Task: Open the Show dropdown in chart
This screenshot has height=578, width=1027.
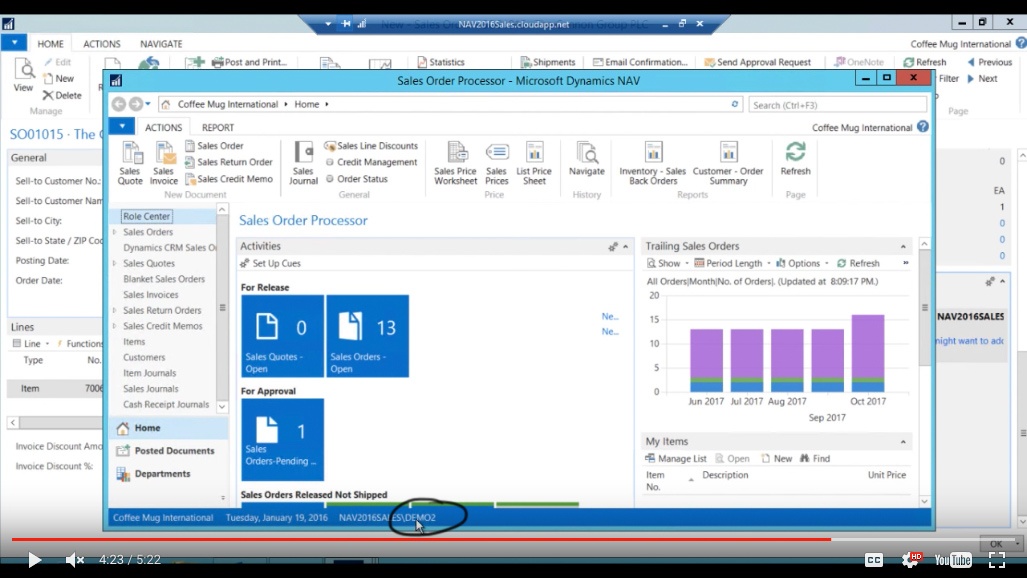Action: [667, 263]
